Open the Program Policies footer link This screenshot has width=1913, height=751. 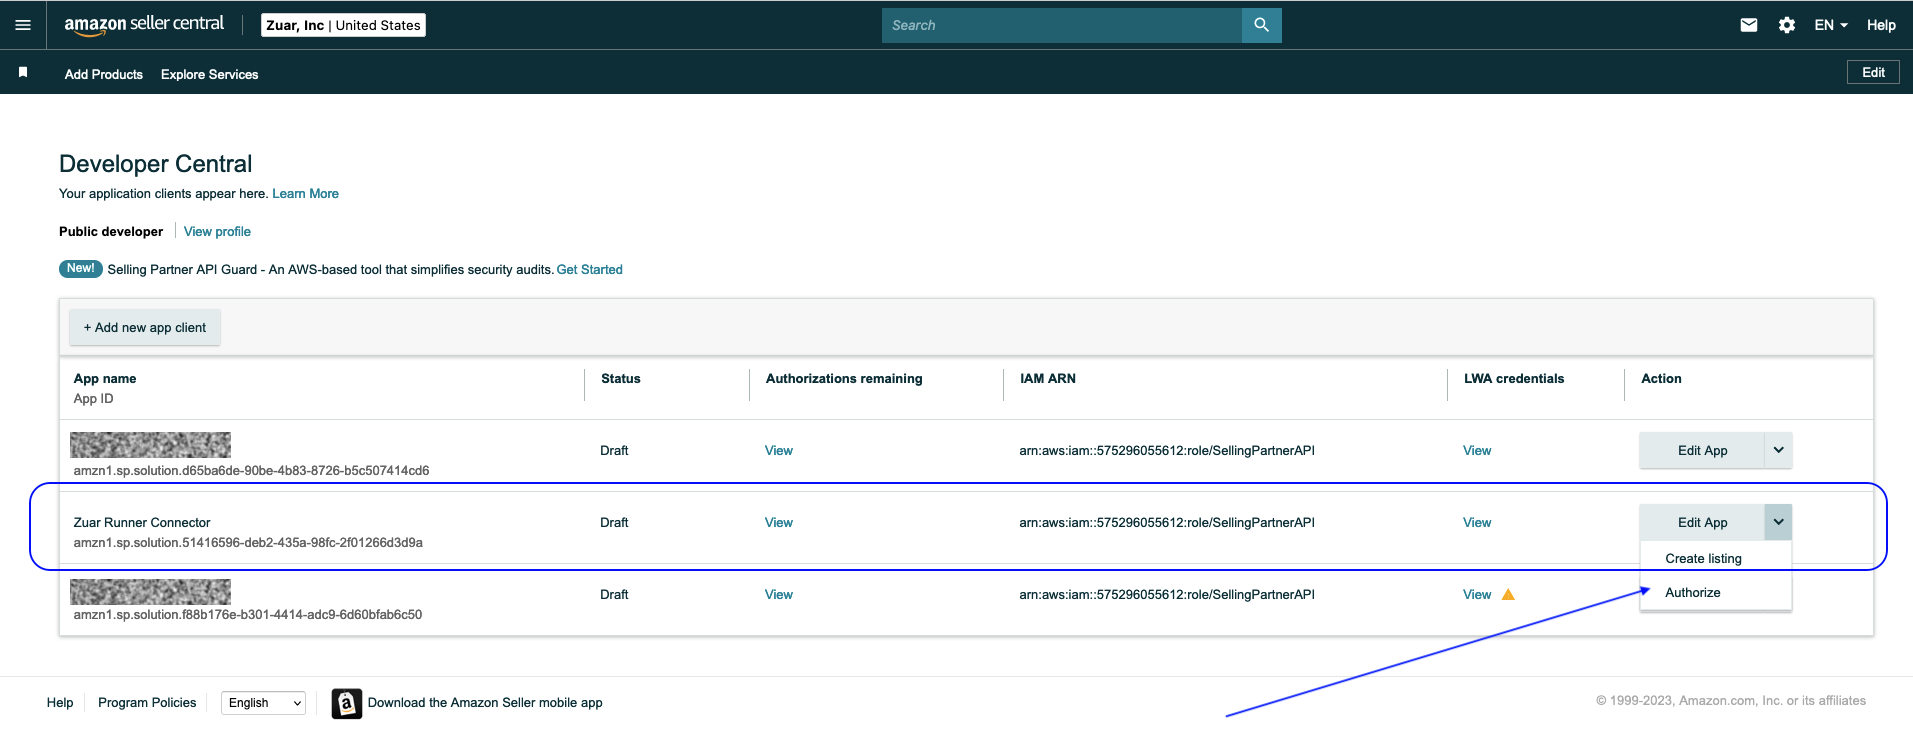147,703
